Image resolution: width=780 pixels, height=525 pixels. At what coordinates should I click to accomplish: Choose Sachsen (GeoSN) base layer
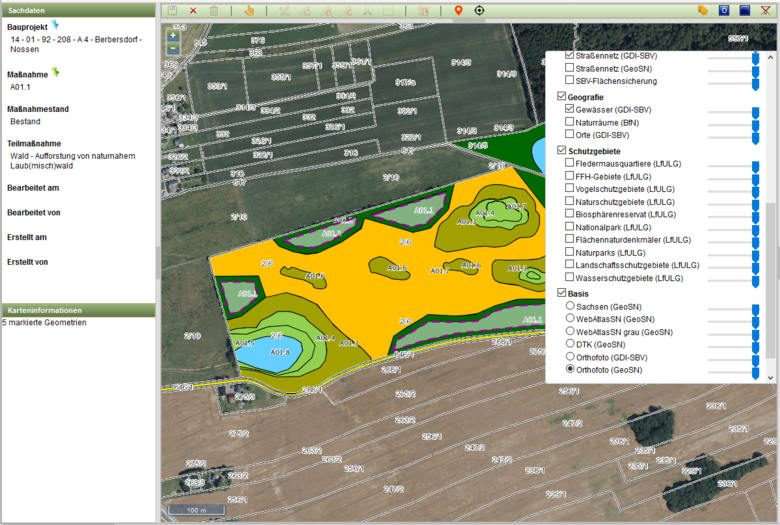[x=570, y=304]
